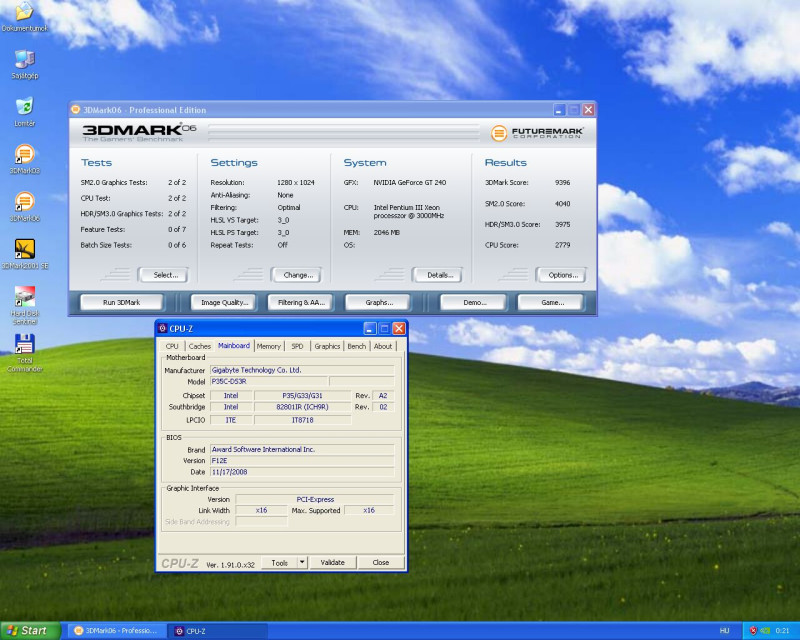Click Run 3DMark button

[x=121, y=302]
